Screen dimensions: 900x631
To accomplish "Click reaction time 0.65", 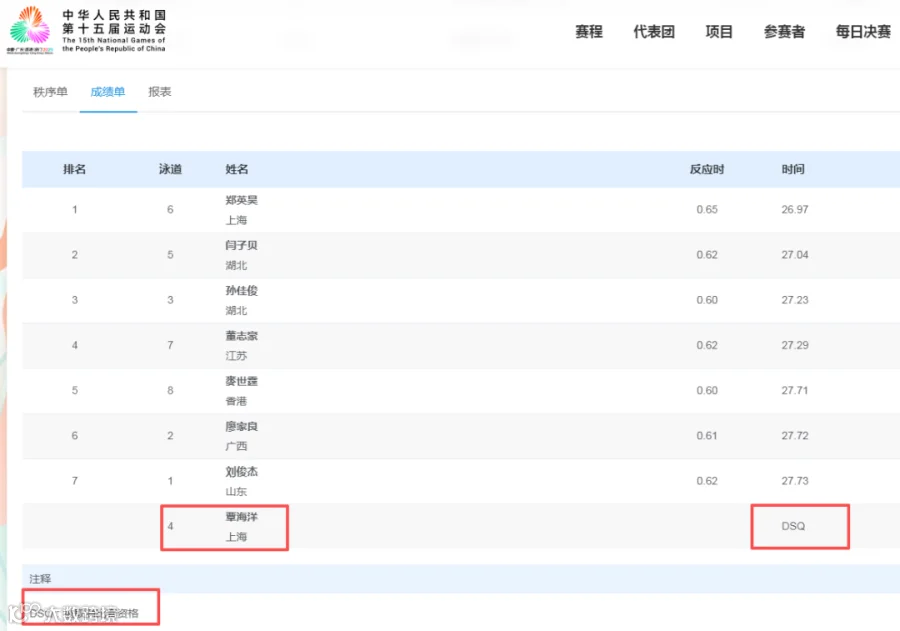I will click(707, 210).
